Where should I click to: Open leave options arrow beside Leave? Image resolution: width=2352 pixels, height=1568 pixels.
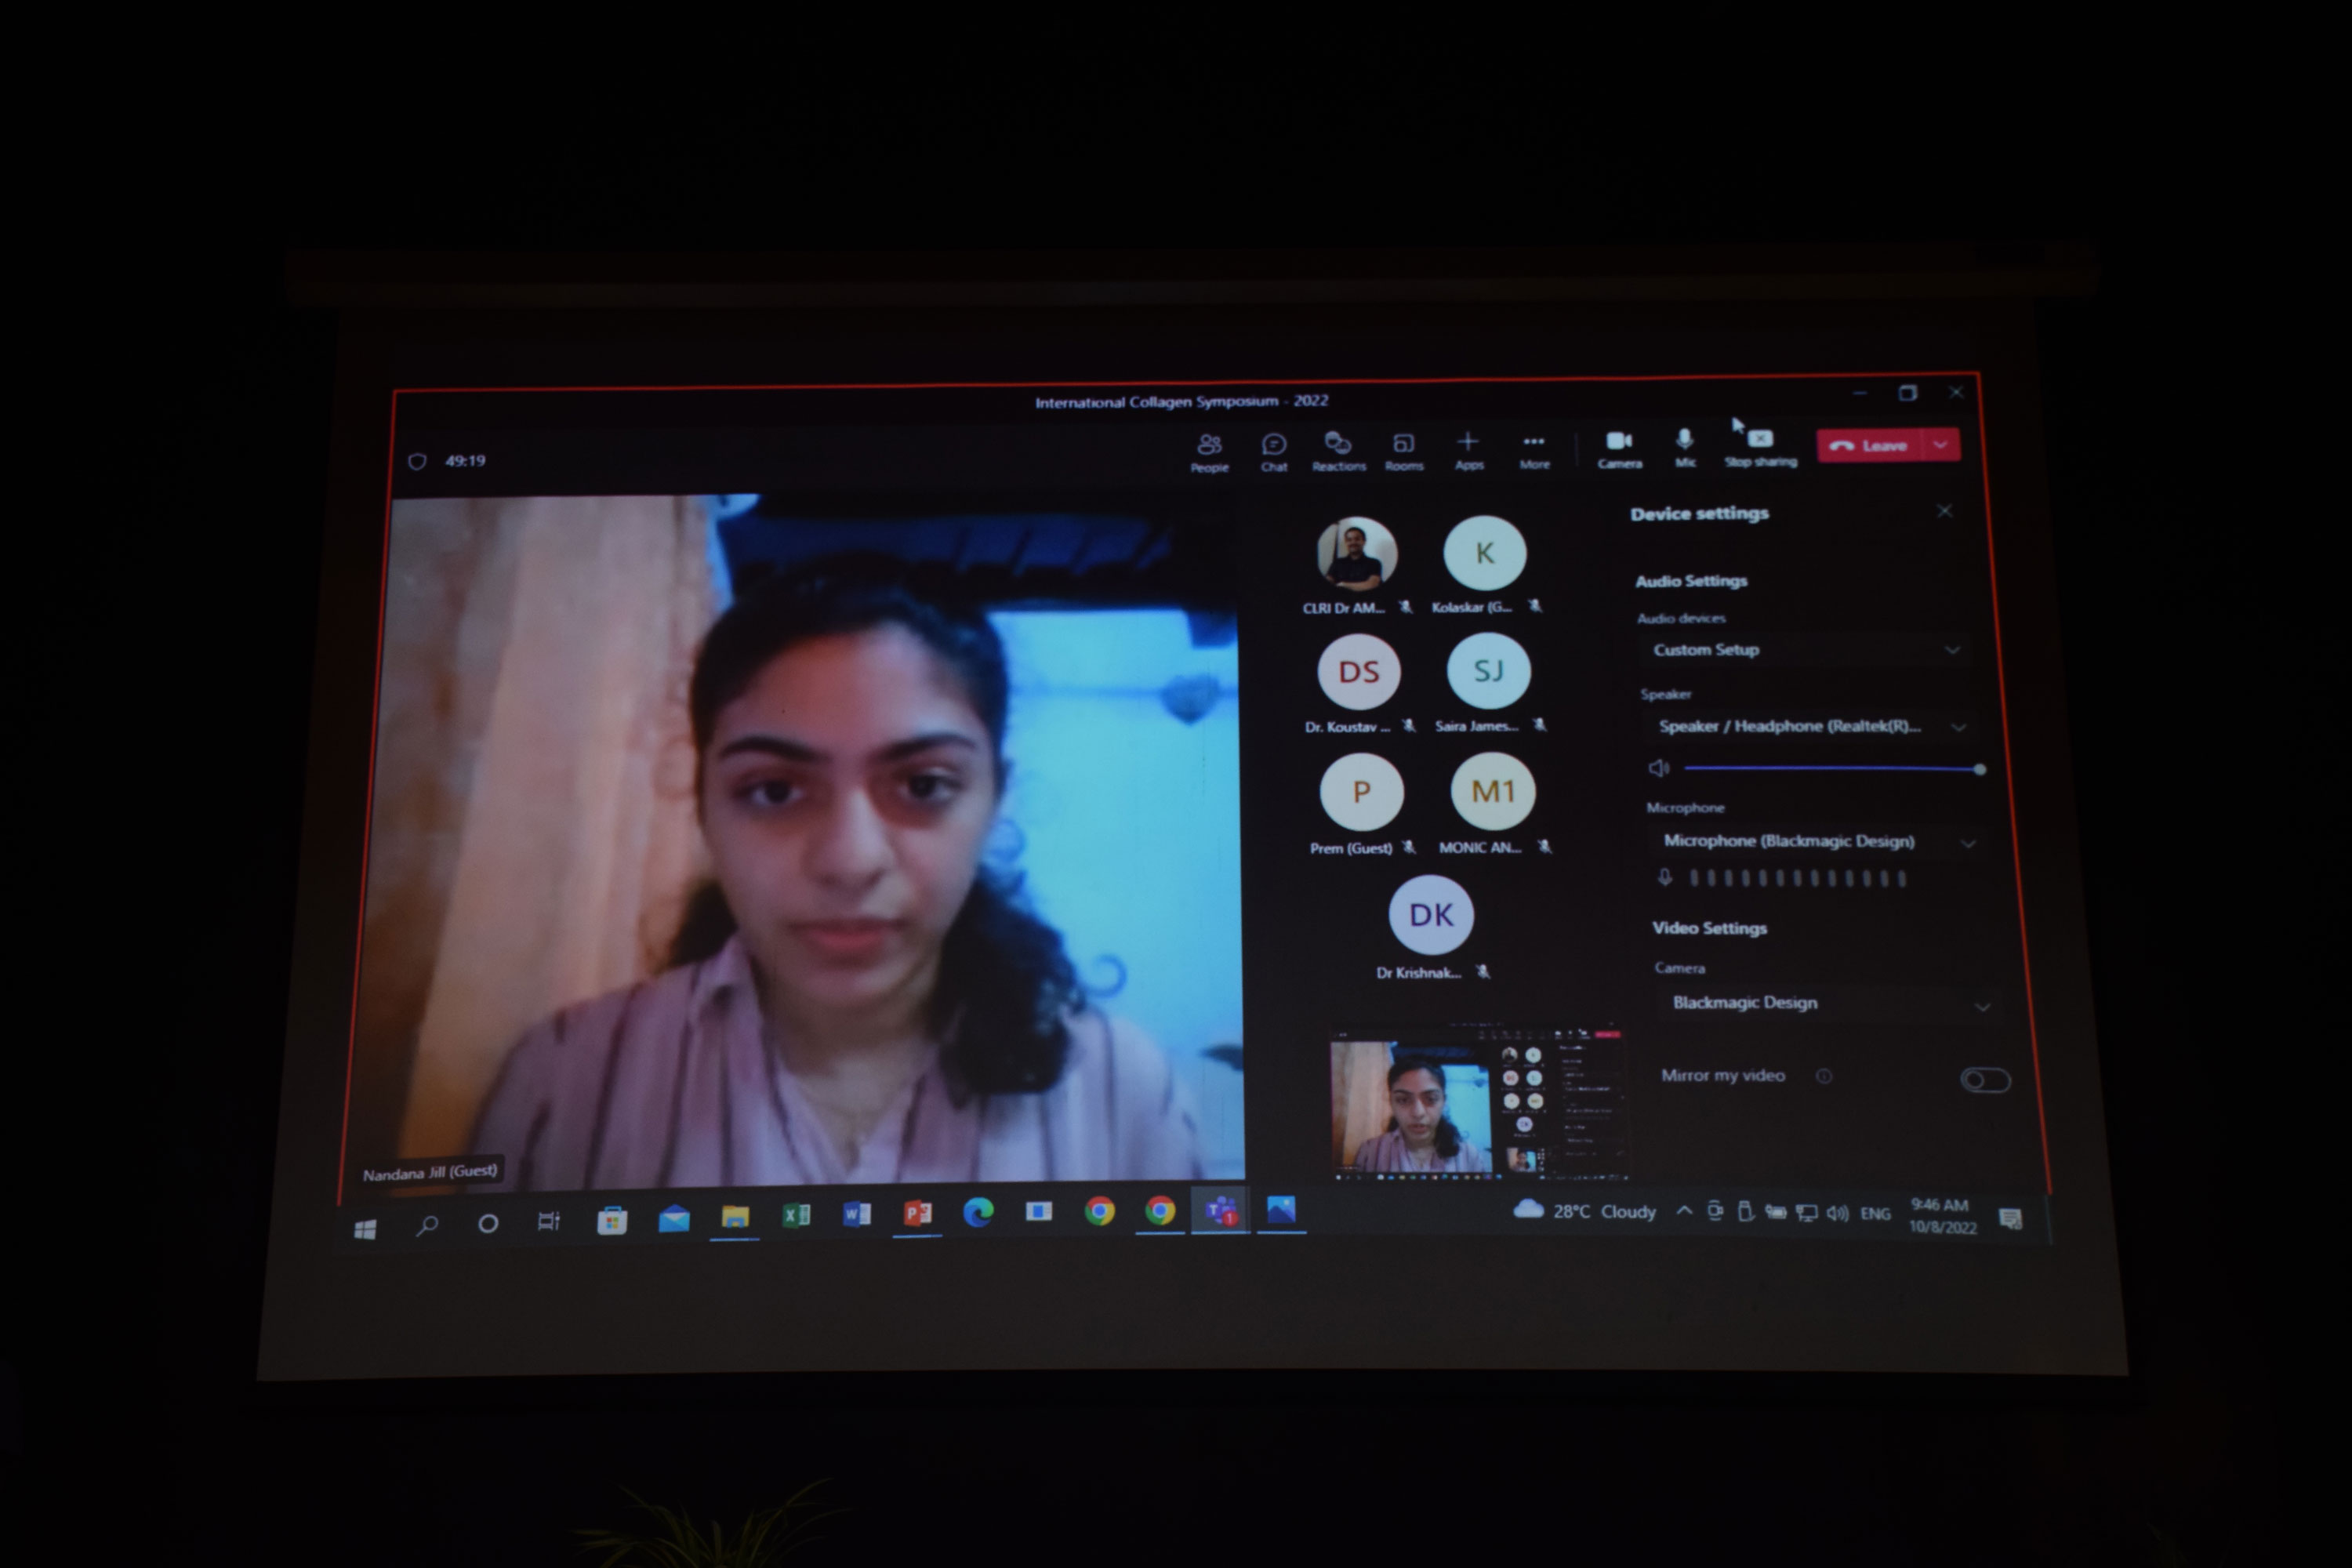coord(1941,445)
